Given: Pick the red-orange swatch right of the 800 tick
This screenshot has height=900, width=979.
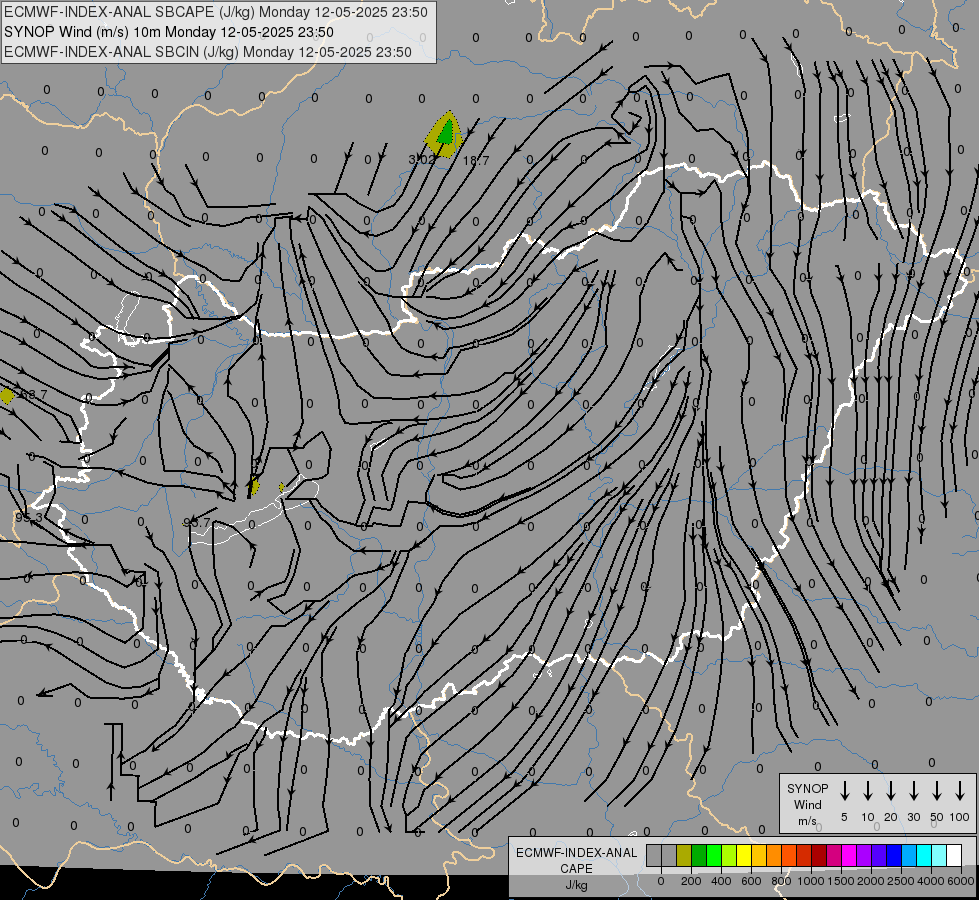Looking at the screenshot, I should coord(789,856).
